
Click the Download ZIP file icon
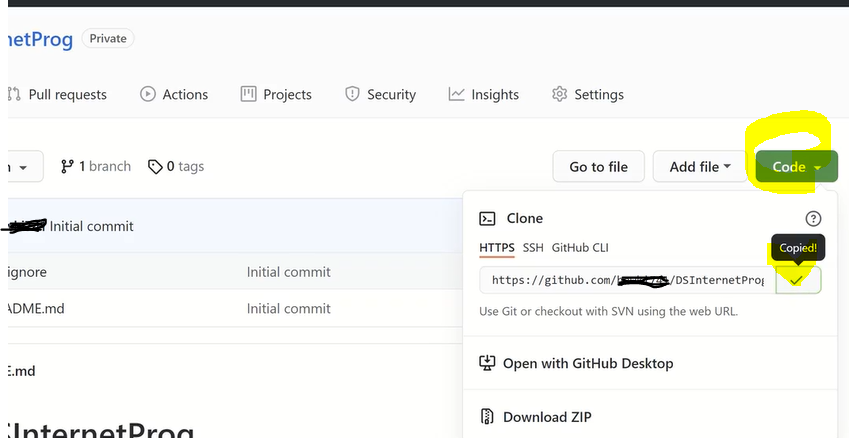pyautogui.click(x=487, y=417)
